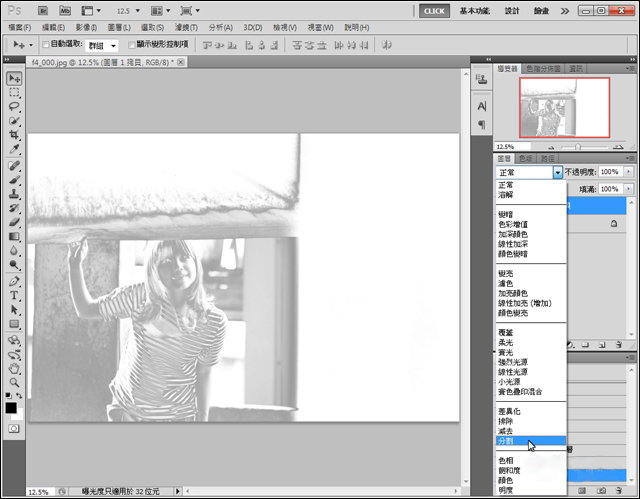
Task: Choose 色彩增值 blend mode
Action: click(x=513, y=224)
